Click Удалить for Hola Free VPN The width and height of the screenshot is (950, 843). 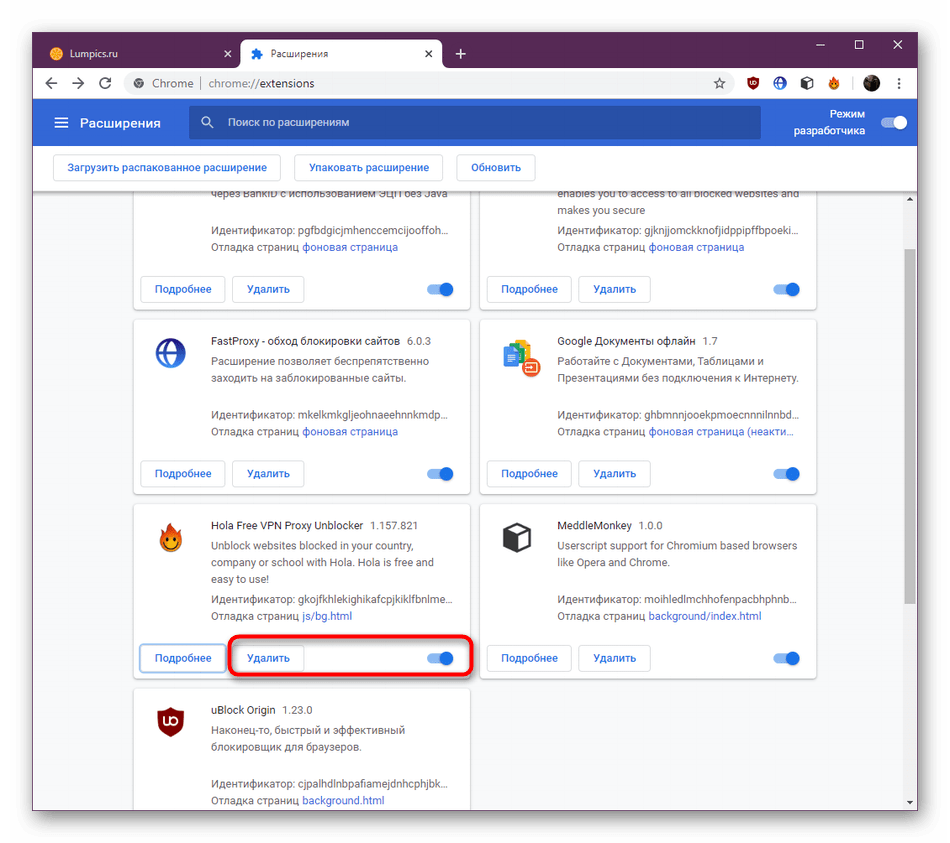point(268,658)
